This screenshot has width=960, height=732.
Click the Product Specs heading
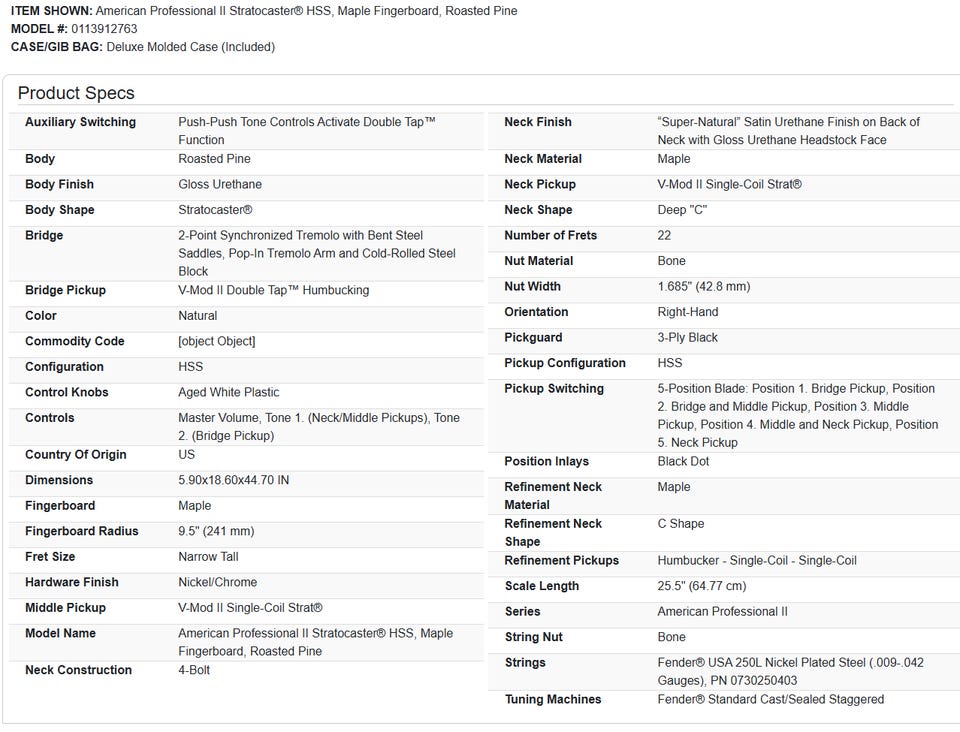pyautogui.click(x=76, y=93)
